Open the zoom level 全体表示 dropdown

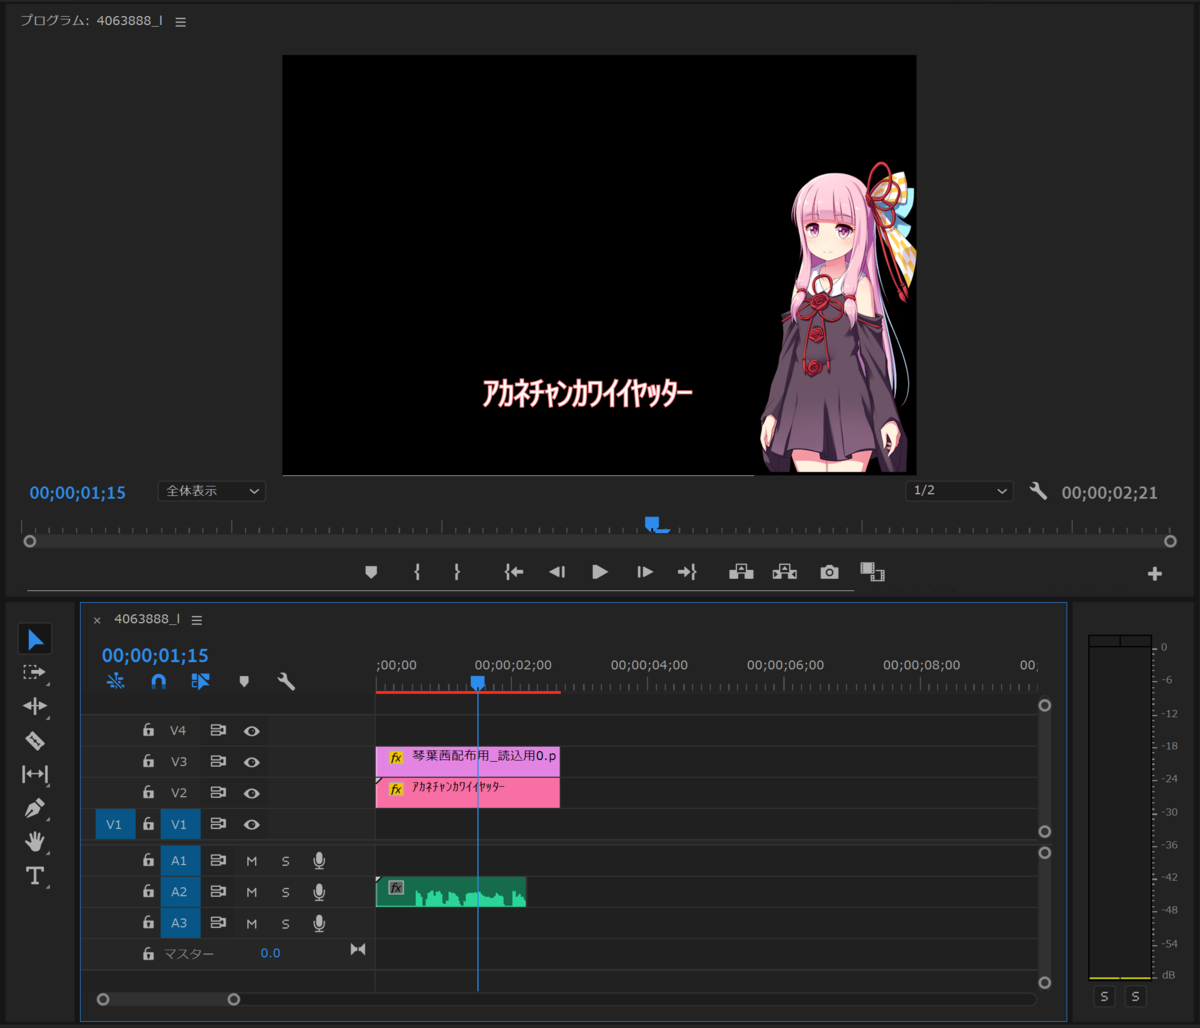click(x=212, y=491)
